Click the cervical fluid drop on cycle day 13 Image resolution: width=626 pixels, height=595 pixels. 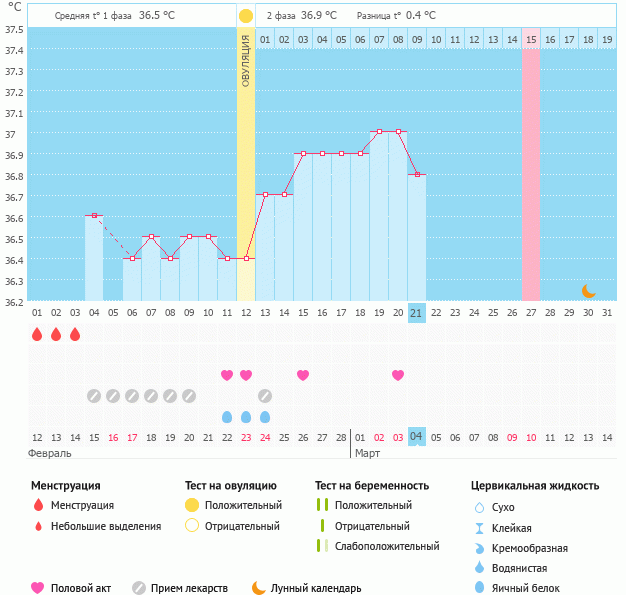(265, 417)
